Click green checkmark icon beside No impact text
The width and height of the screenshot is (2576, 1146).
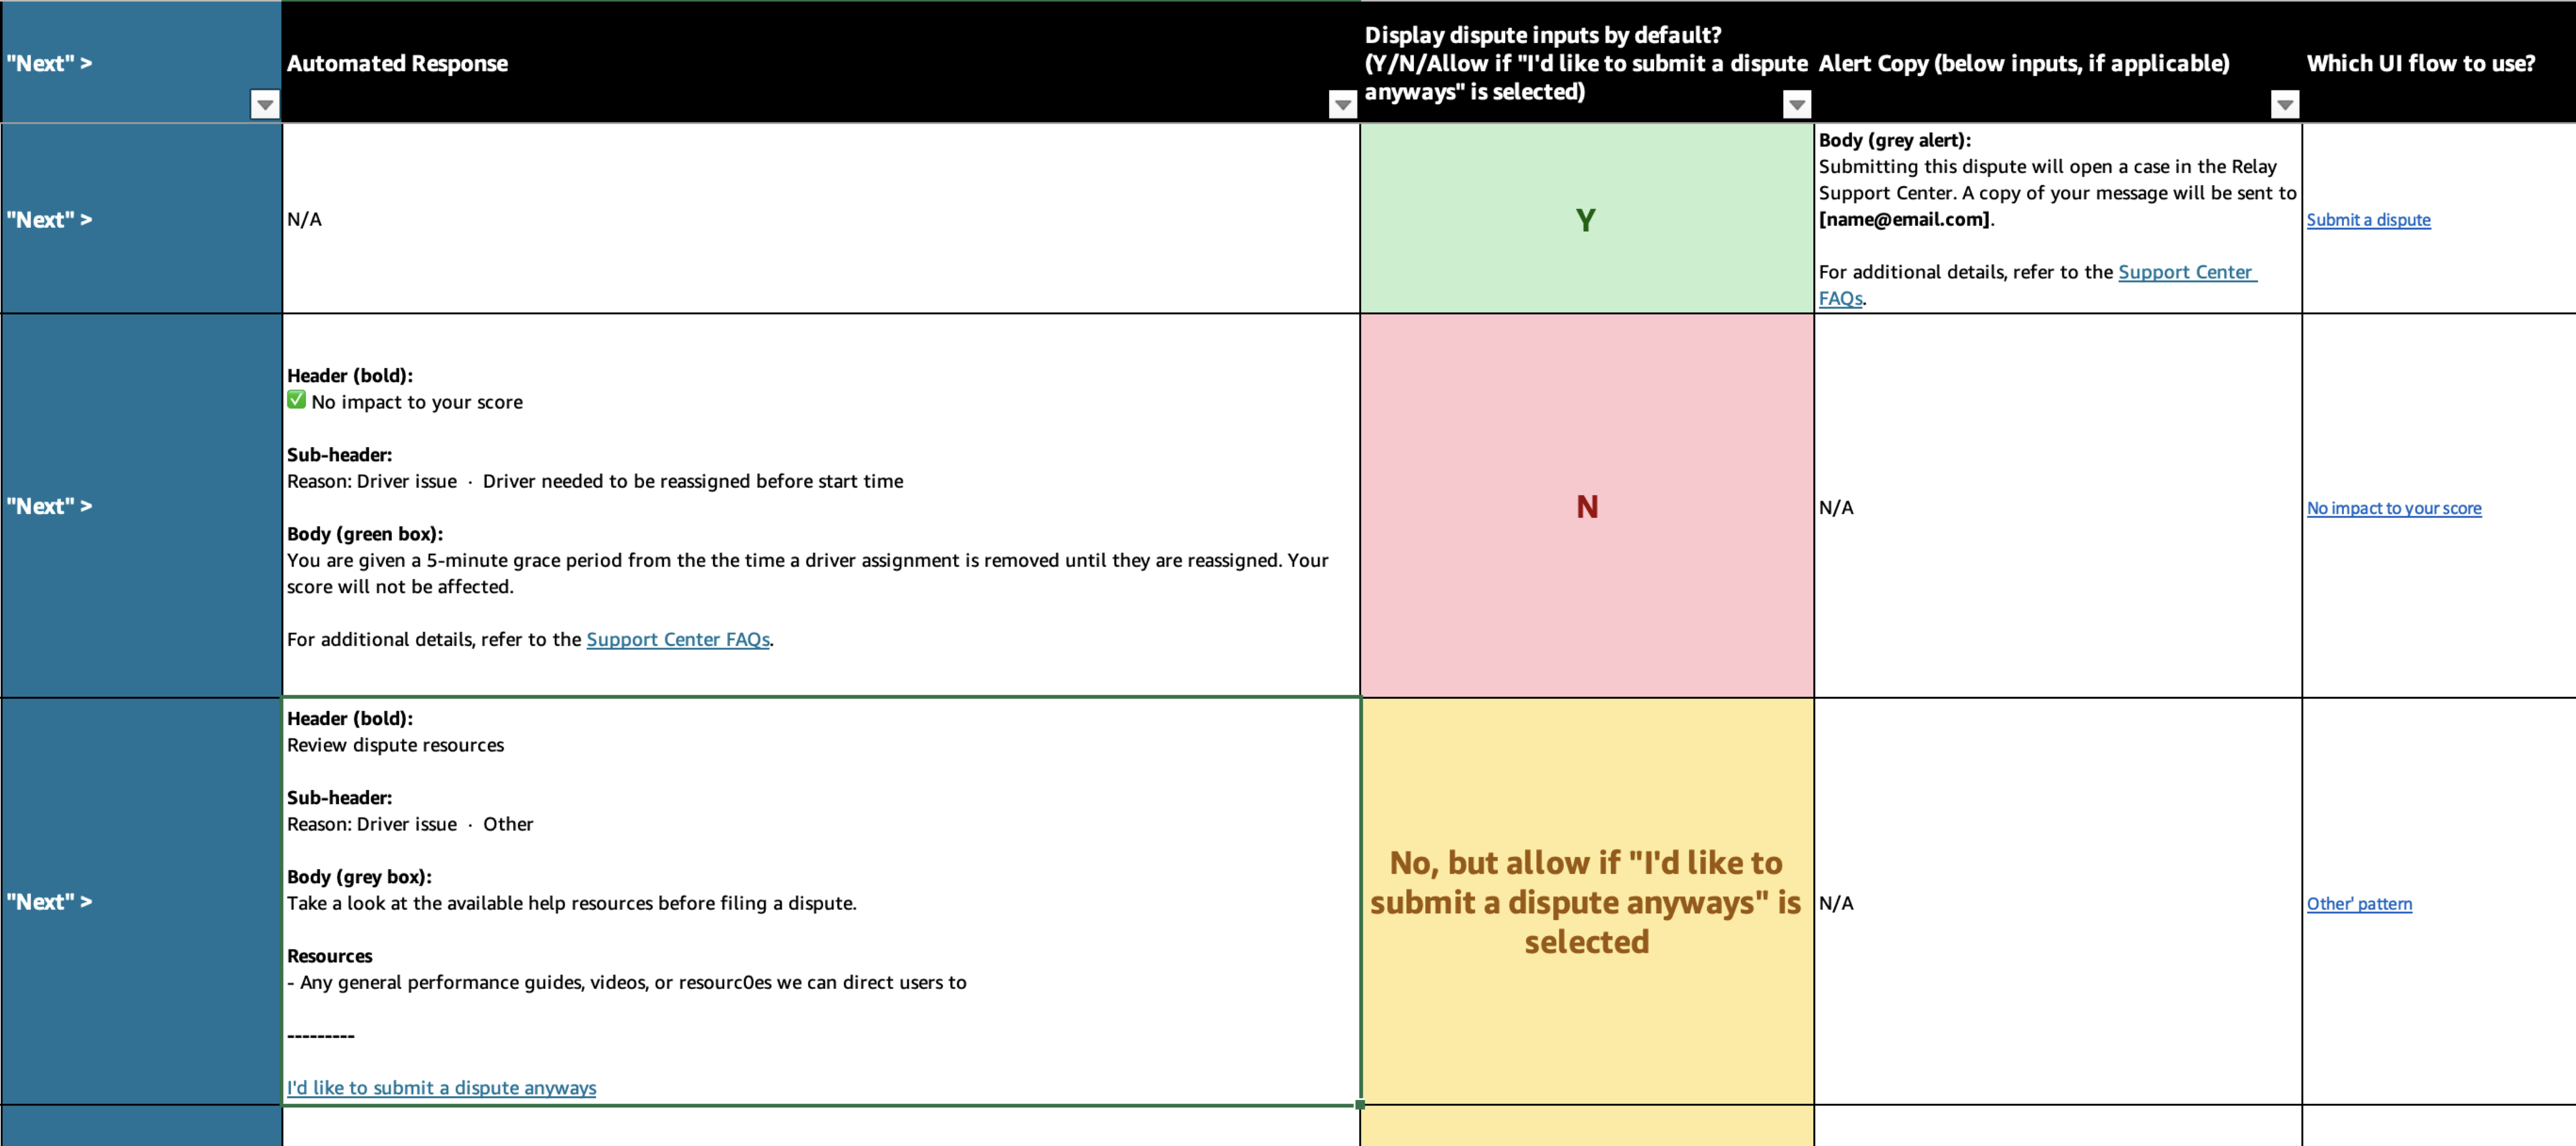point(296,400)
